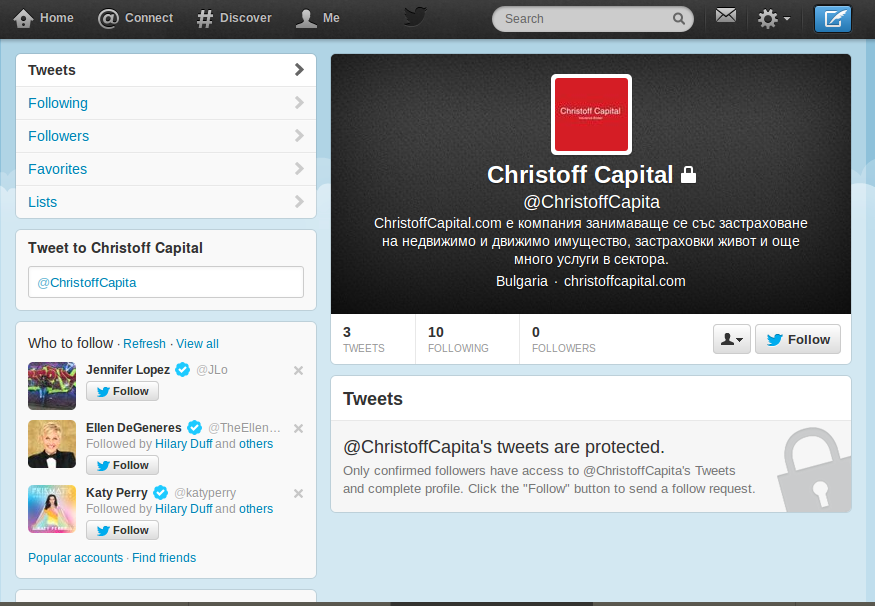Viewport: 875px width, 606px height.
Task: Click others link under Katy Perry
Action: click(256, 509)
